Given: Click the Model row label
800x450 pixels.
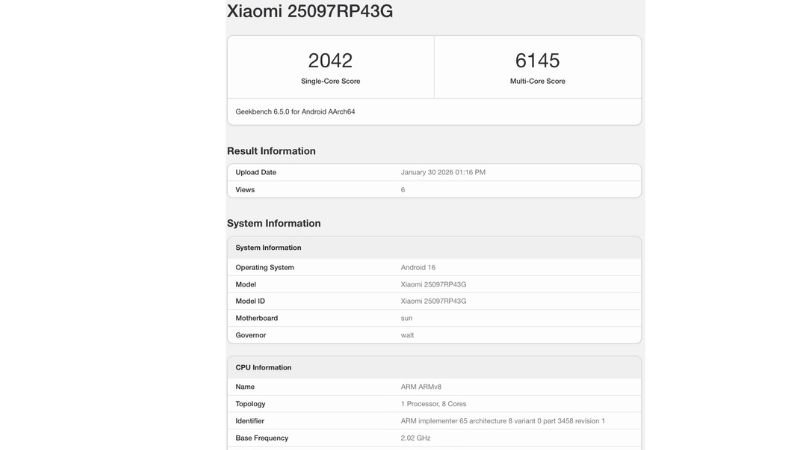Looking at the screenshot, I should point(245,285).
